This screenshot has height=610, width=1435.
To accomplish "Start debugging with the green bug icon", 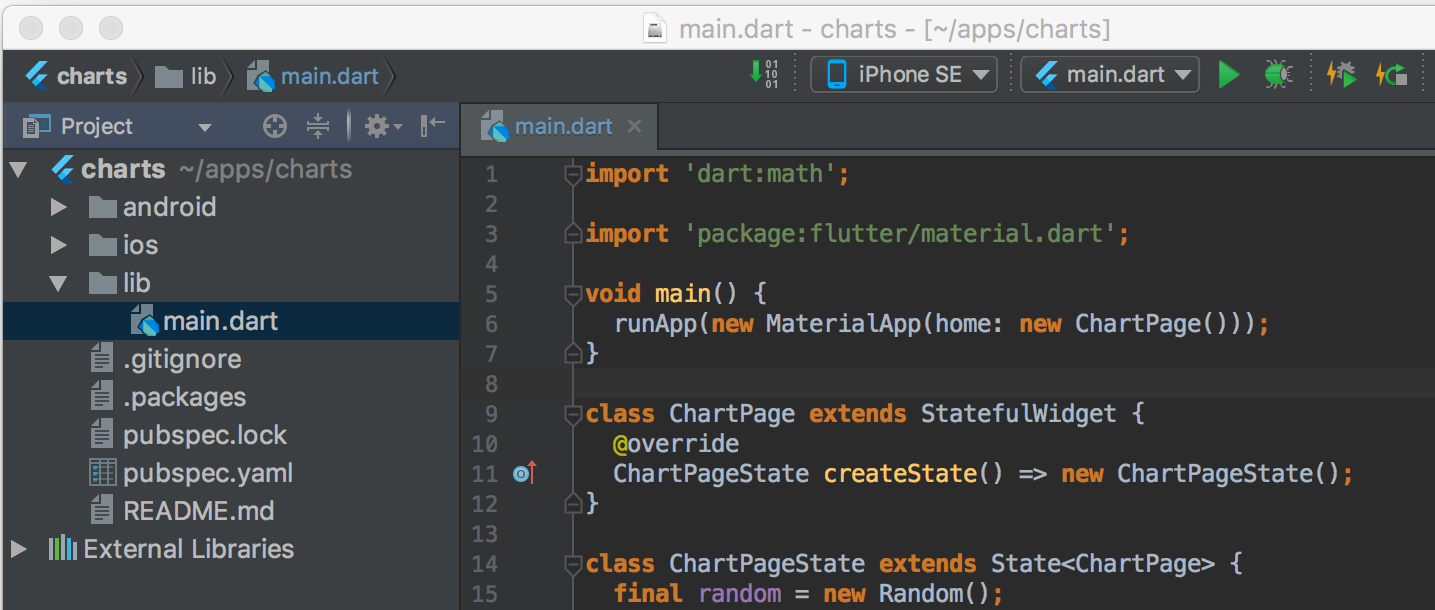I will [x=1277, y=74].
